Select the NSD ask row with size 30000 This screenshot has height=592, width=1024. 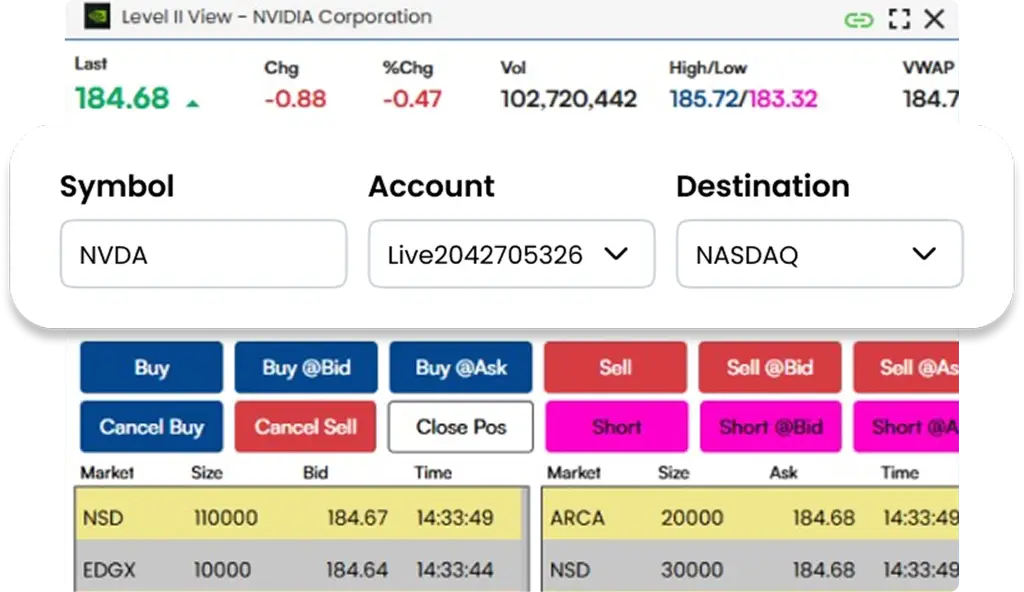tap(750, 568)
